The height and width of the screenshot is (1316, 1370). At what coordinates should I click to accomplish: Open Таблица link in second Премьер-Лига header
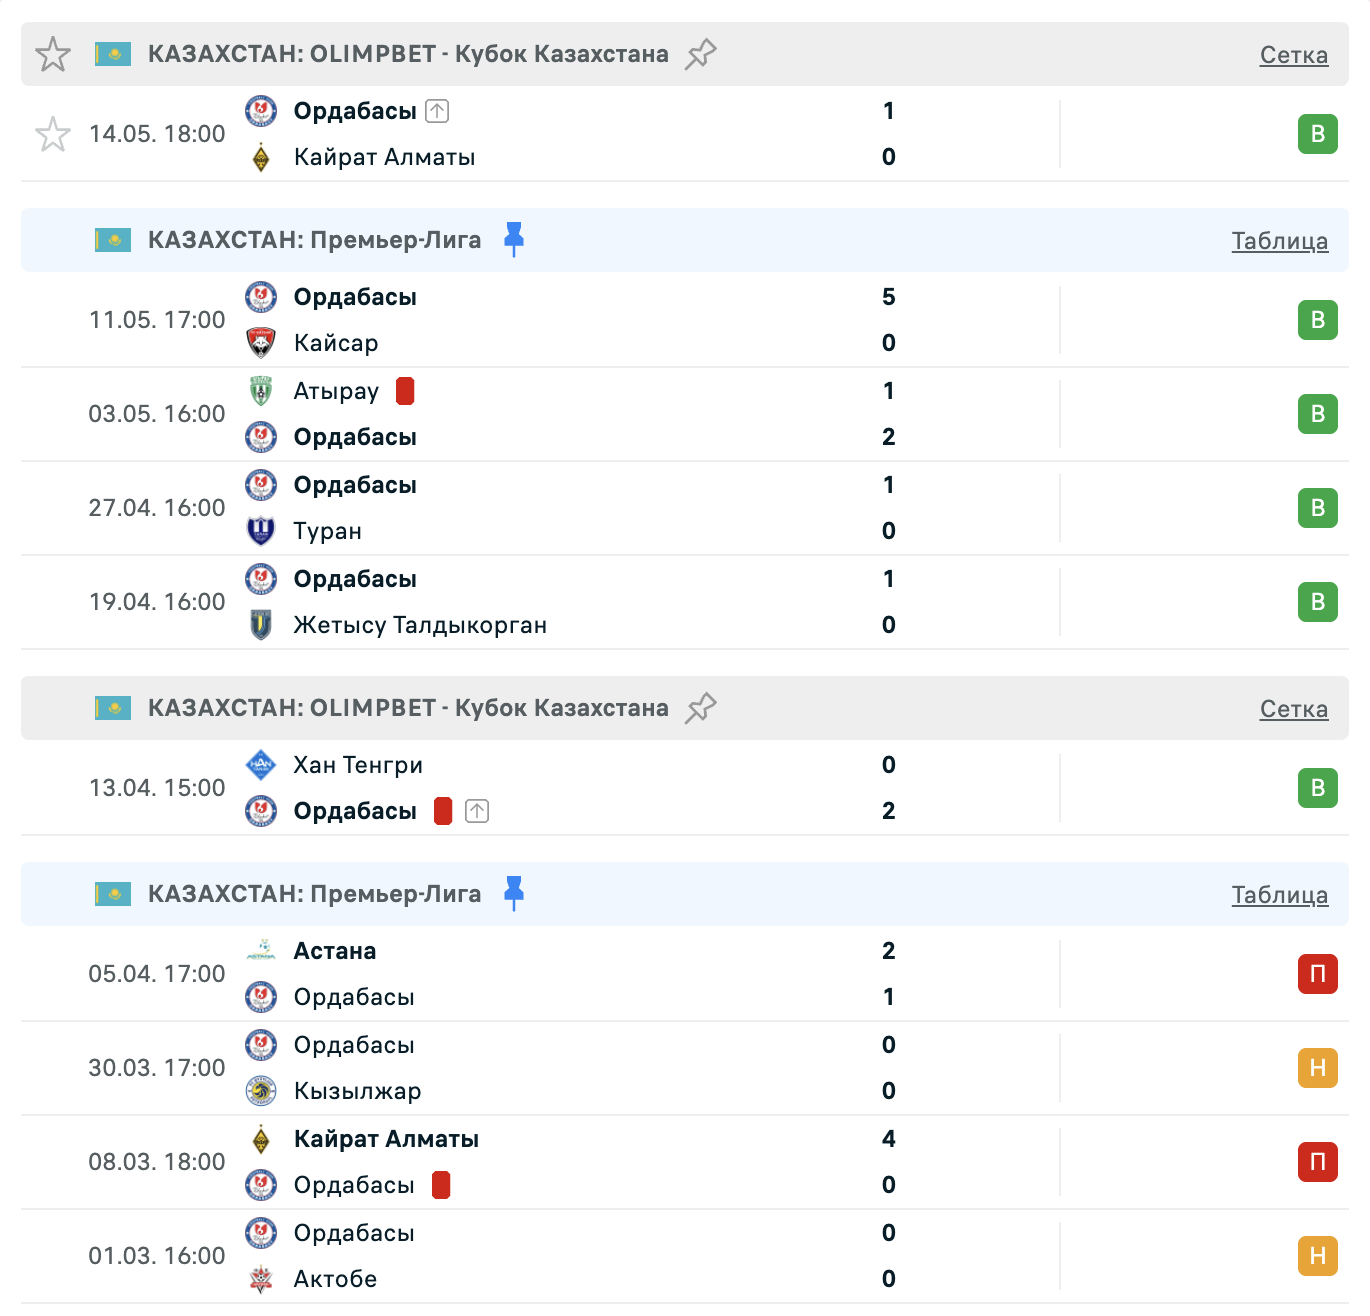(1280, 895)
